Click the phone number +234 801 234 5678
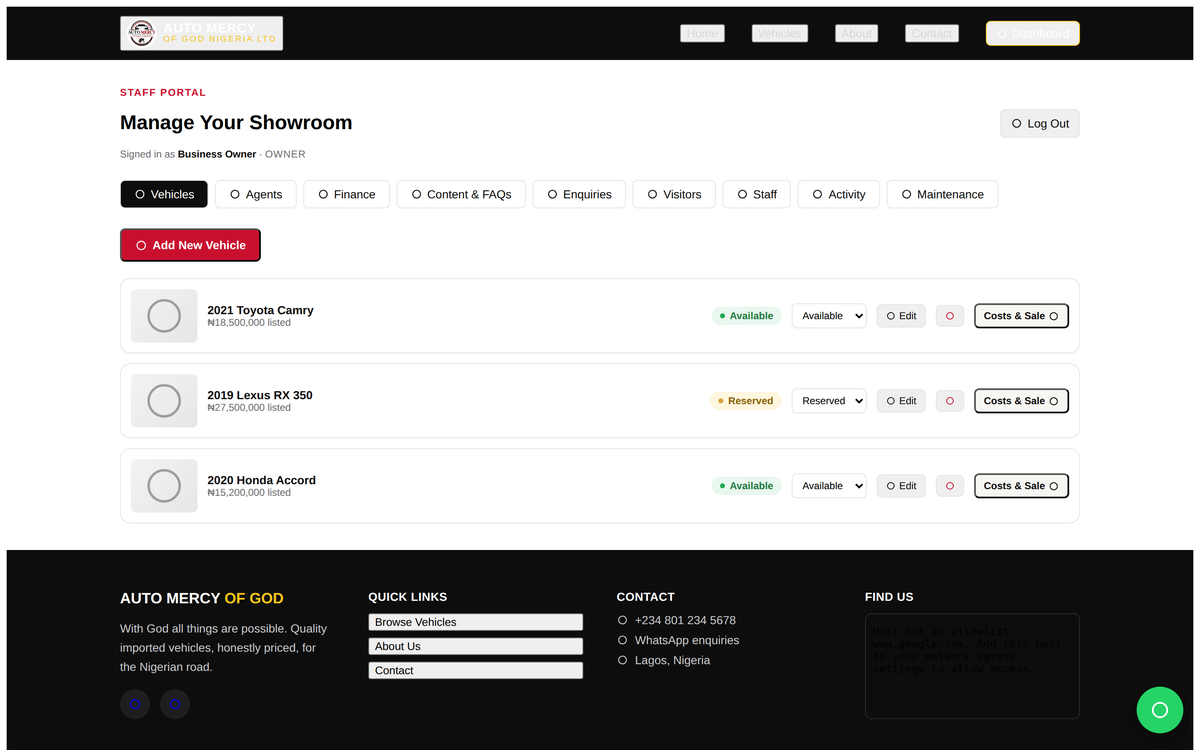 pos(685,620)
